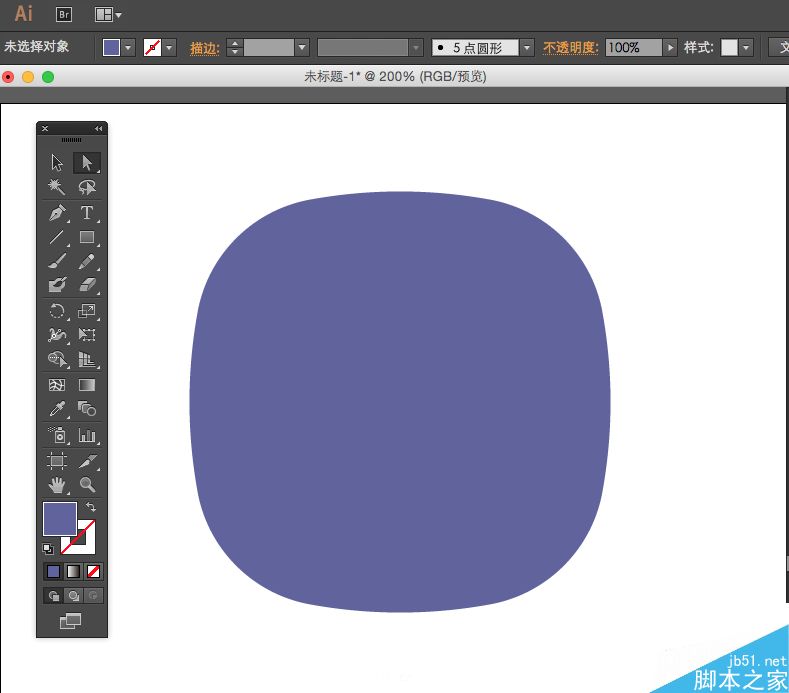Open Adobe Bridge via Br icon
This screenshot has width=789, height=693.
64,14
